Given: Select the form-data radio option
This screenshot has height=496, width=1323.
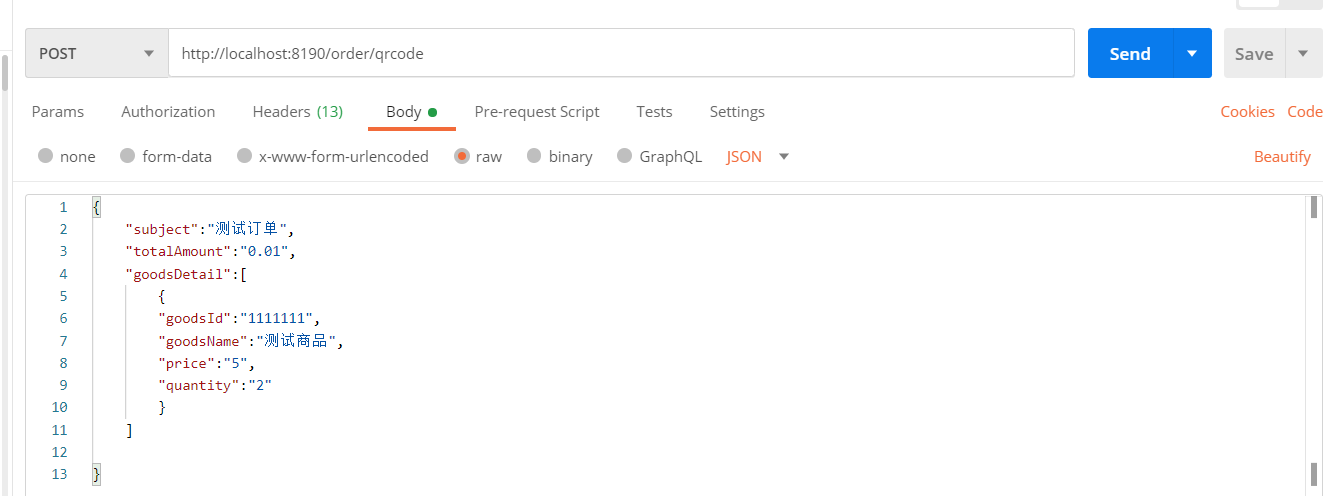Looking at the screenshot, I should point(127,156).
